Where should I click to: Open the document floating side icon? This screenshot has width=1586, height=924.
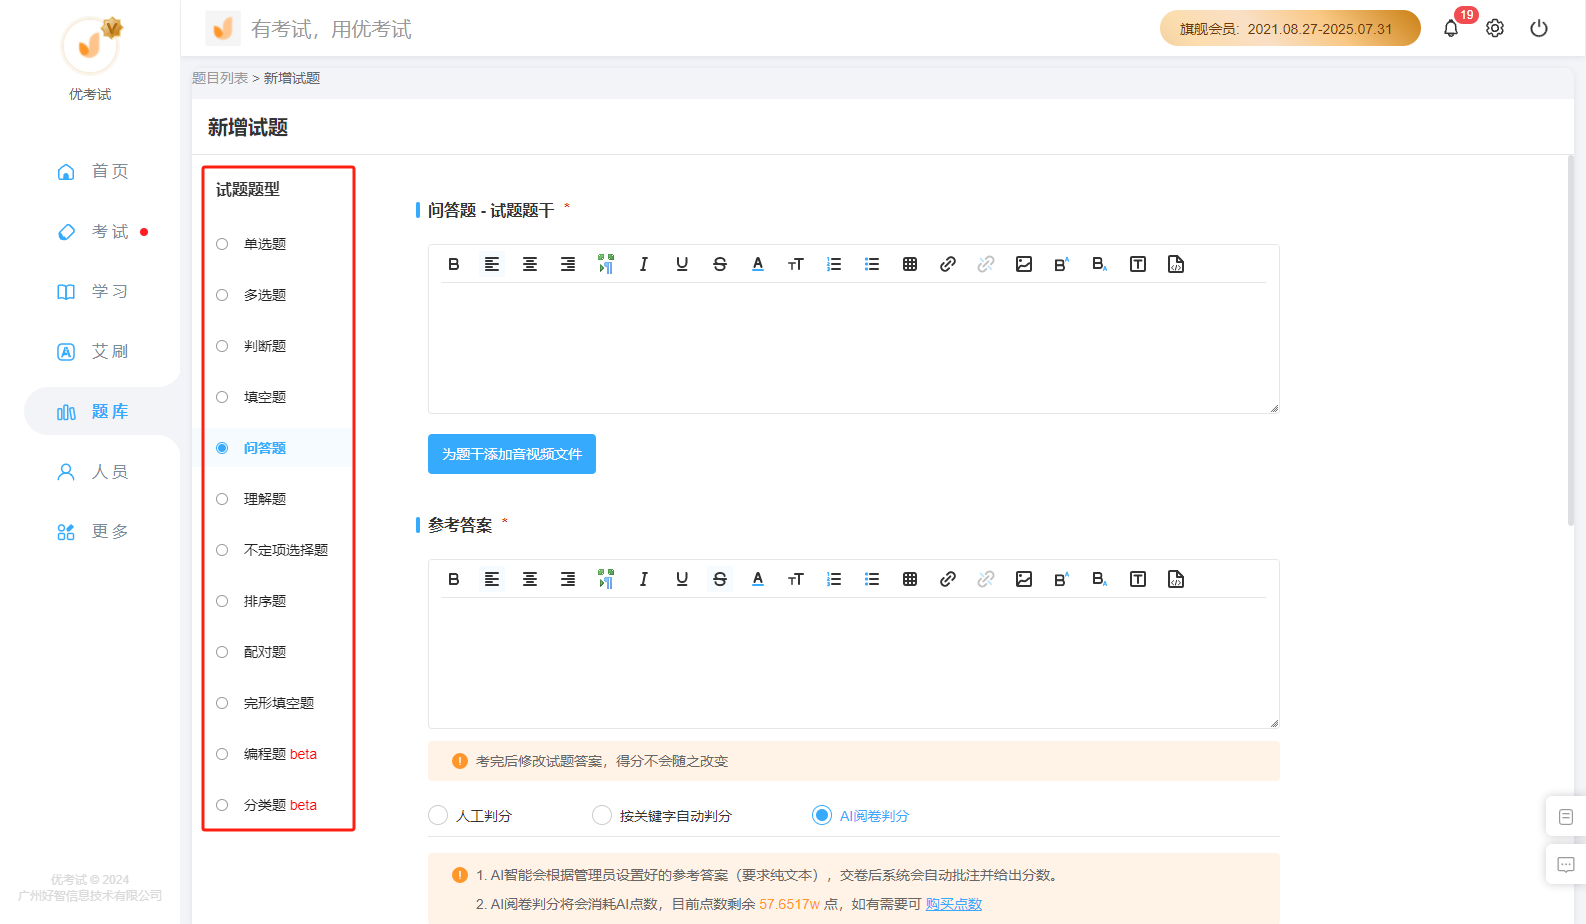pyautogui.click(x=1566, y=817)
